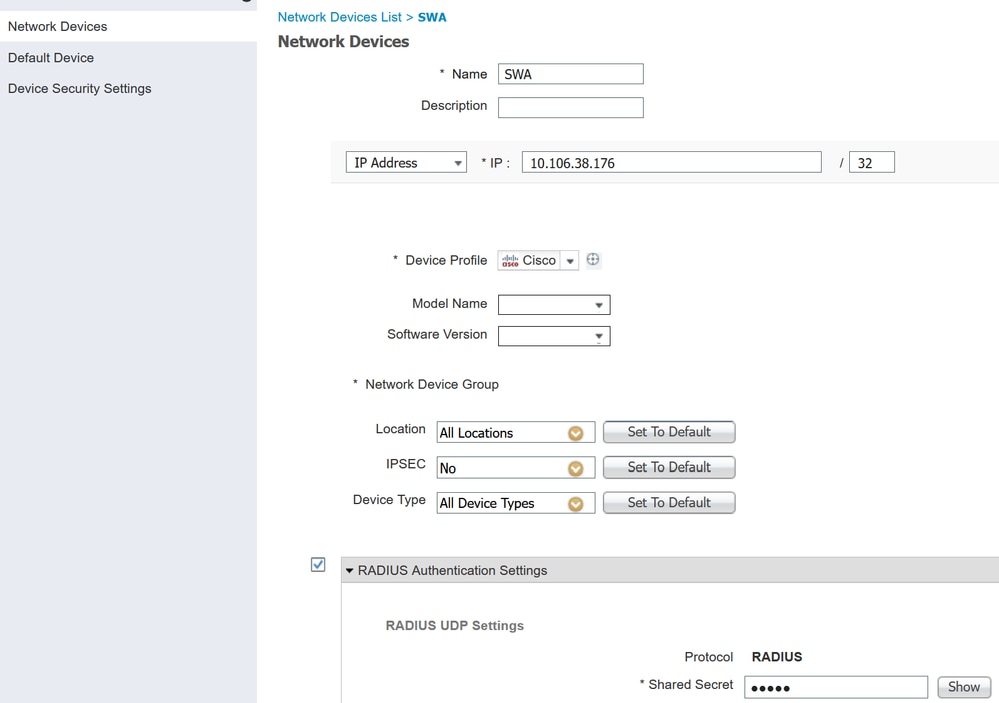999x703 pixels.
Task: Click the Cisco logo in Device Profile
Action: (510, 261)
